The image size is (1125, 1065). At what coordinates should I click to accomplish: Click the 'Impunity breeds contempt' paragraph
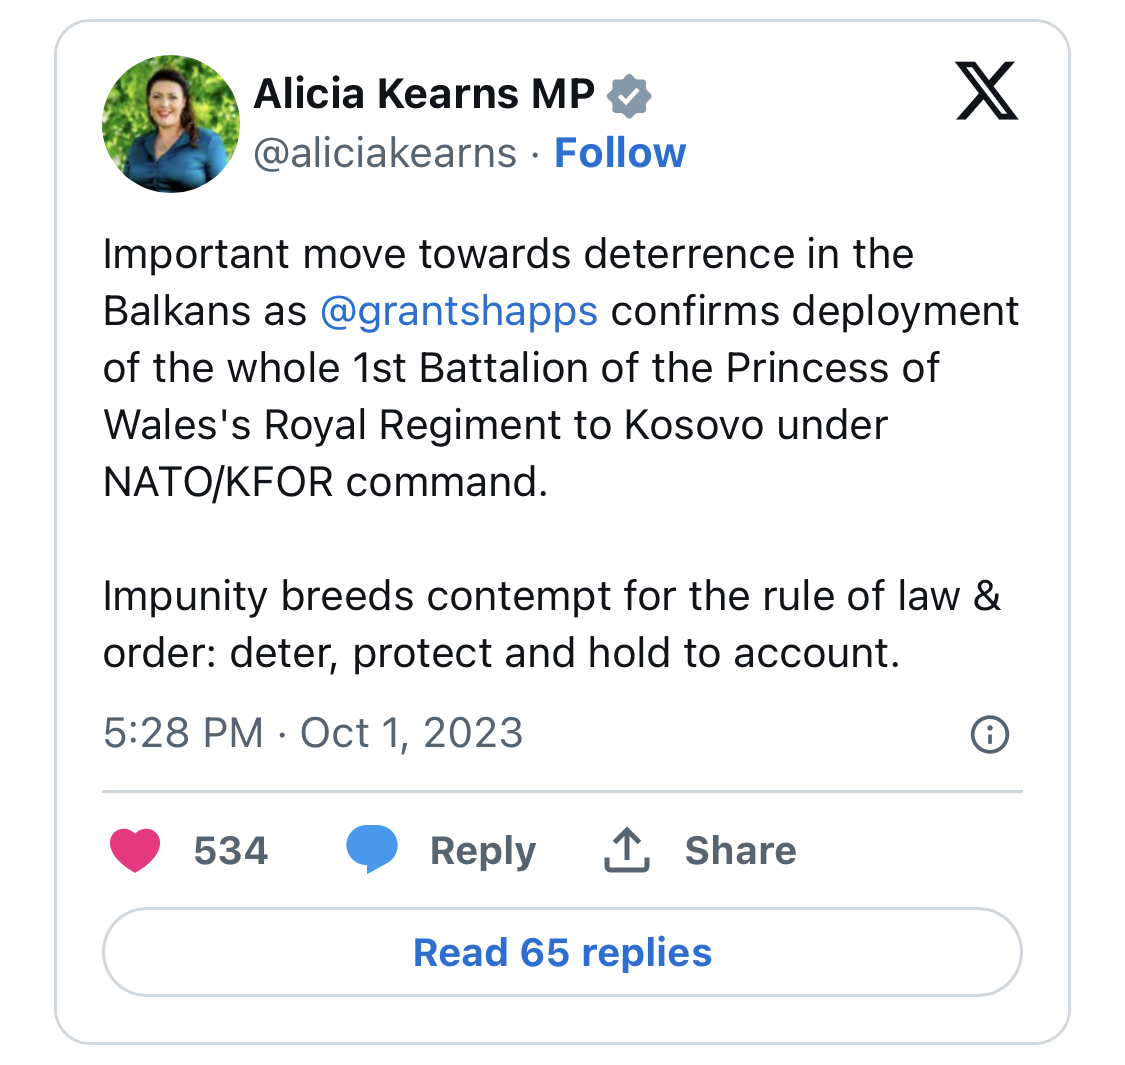pos(552,624)
